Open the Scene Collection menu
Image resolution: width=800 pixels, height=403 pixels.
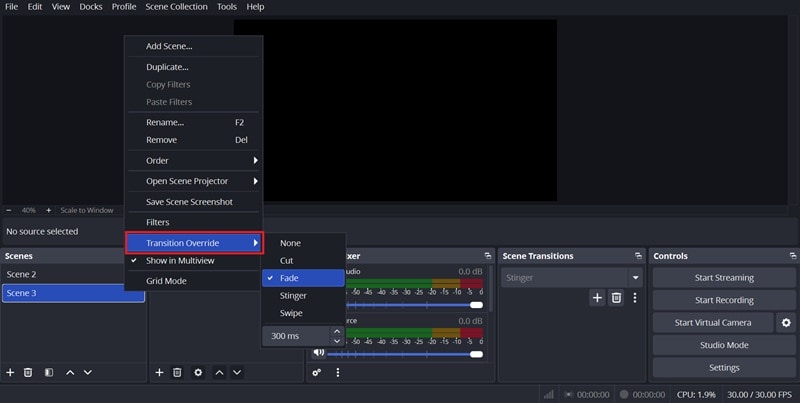point(177,7)
